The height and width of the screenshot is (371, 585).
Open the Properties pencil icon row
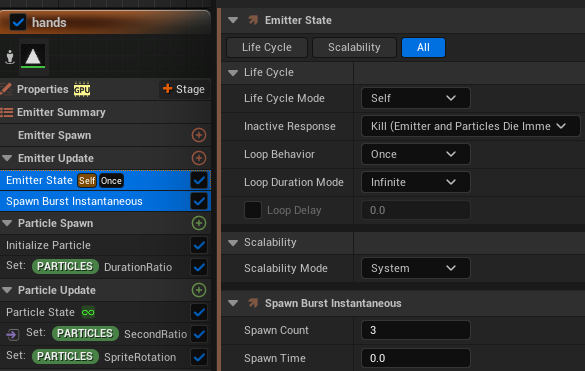pyautogui.click(x=6, y=89)
